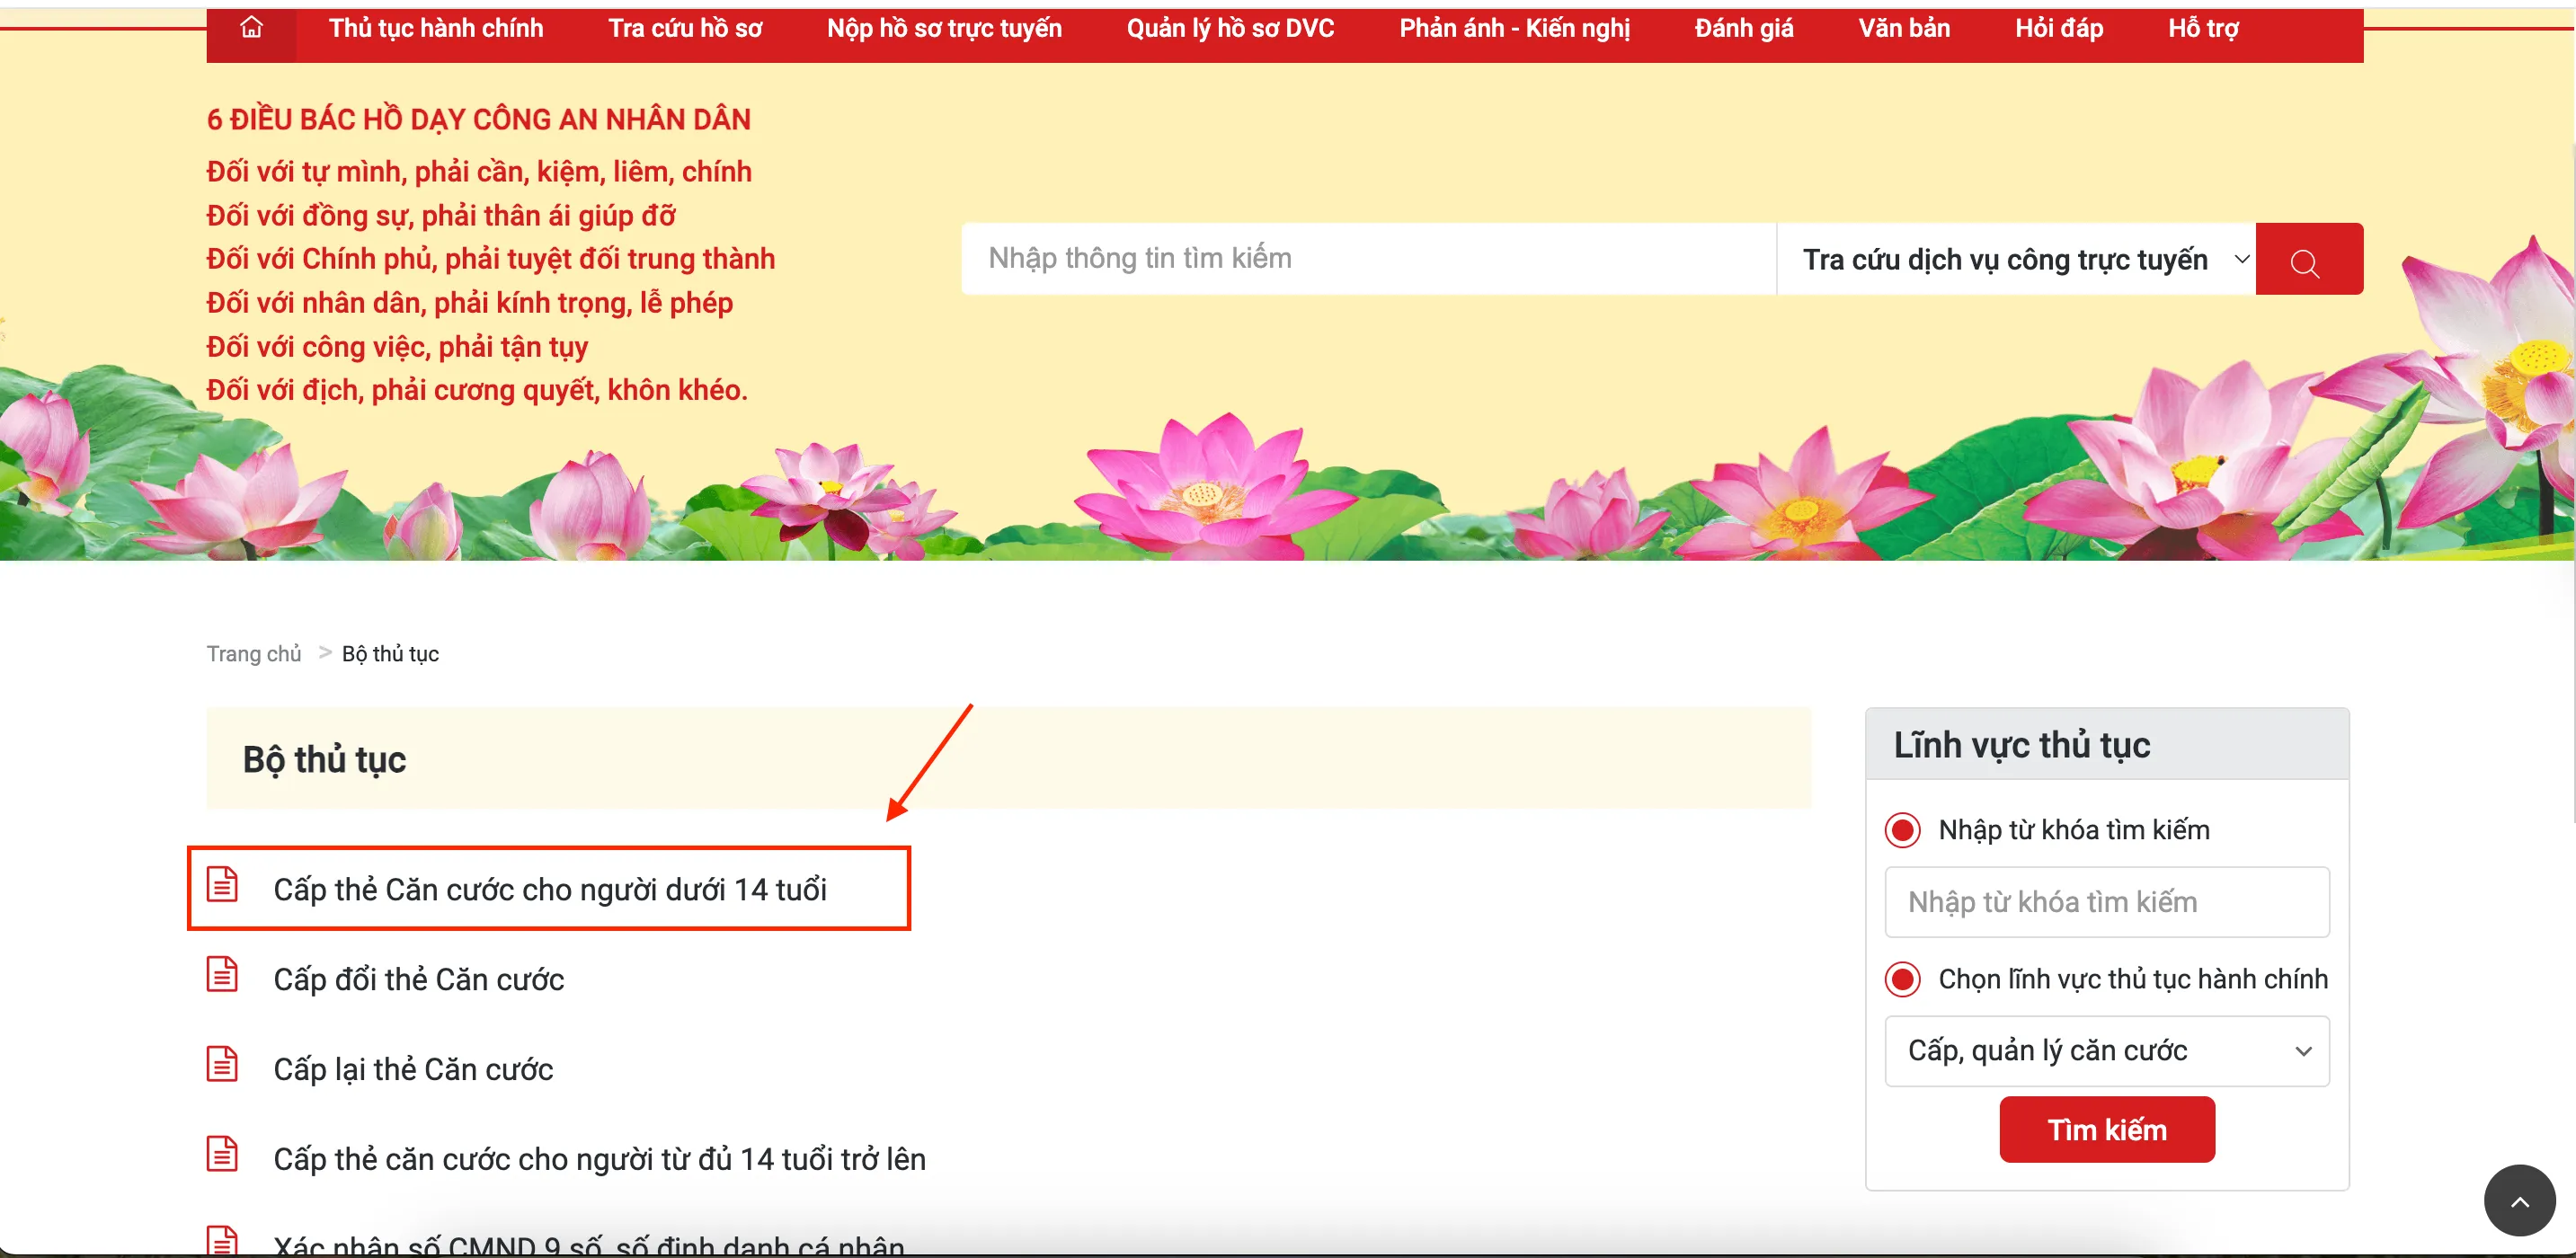Select 'Chọn lĩnh vực thủ tục hành chính' radio
Viewport: 2576px width, 1258px height.
[1902, 979]
